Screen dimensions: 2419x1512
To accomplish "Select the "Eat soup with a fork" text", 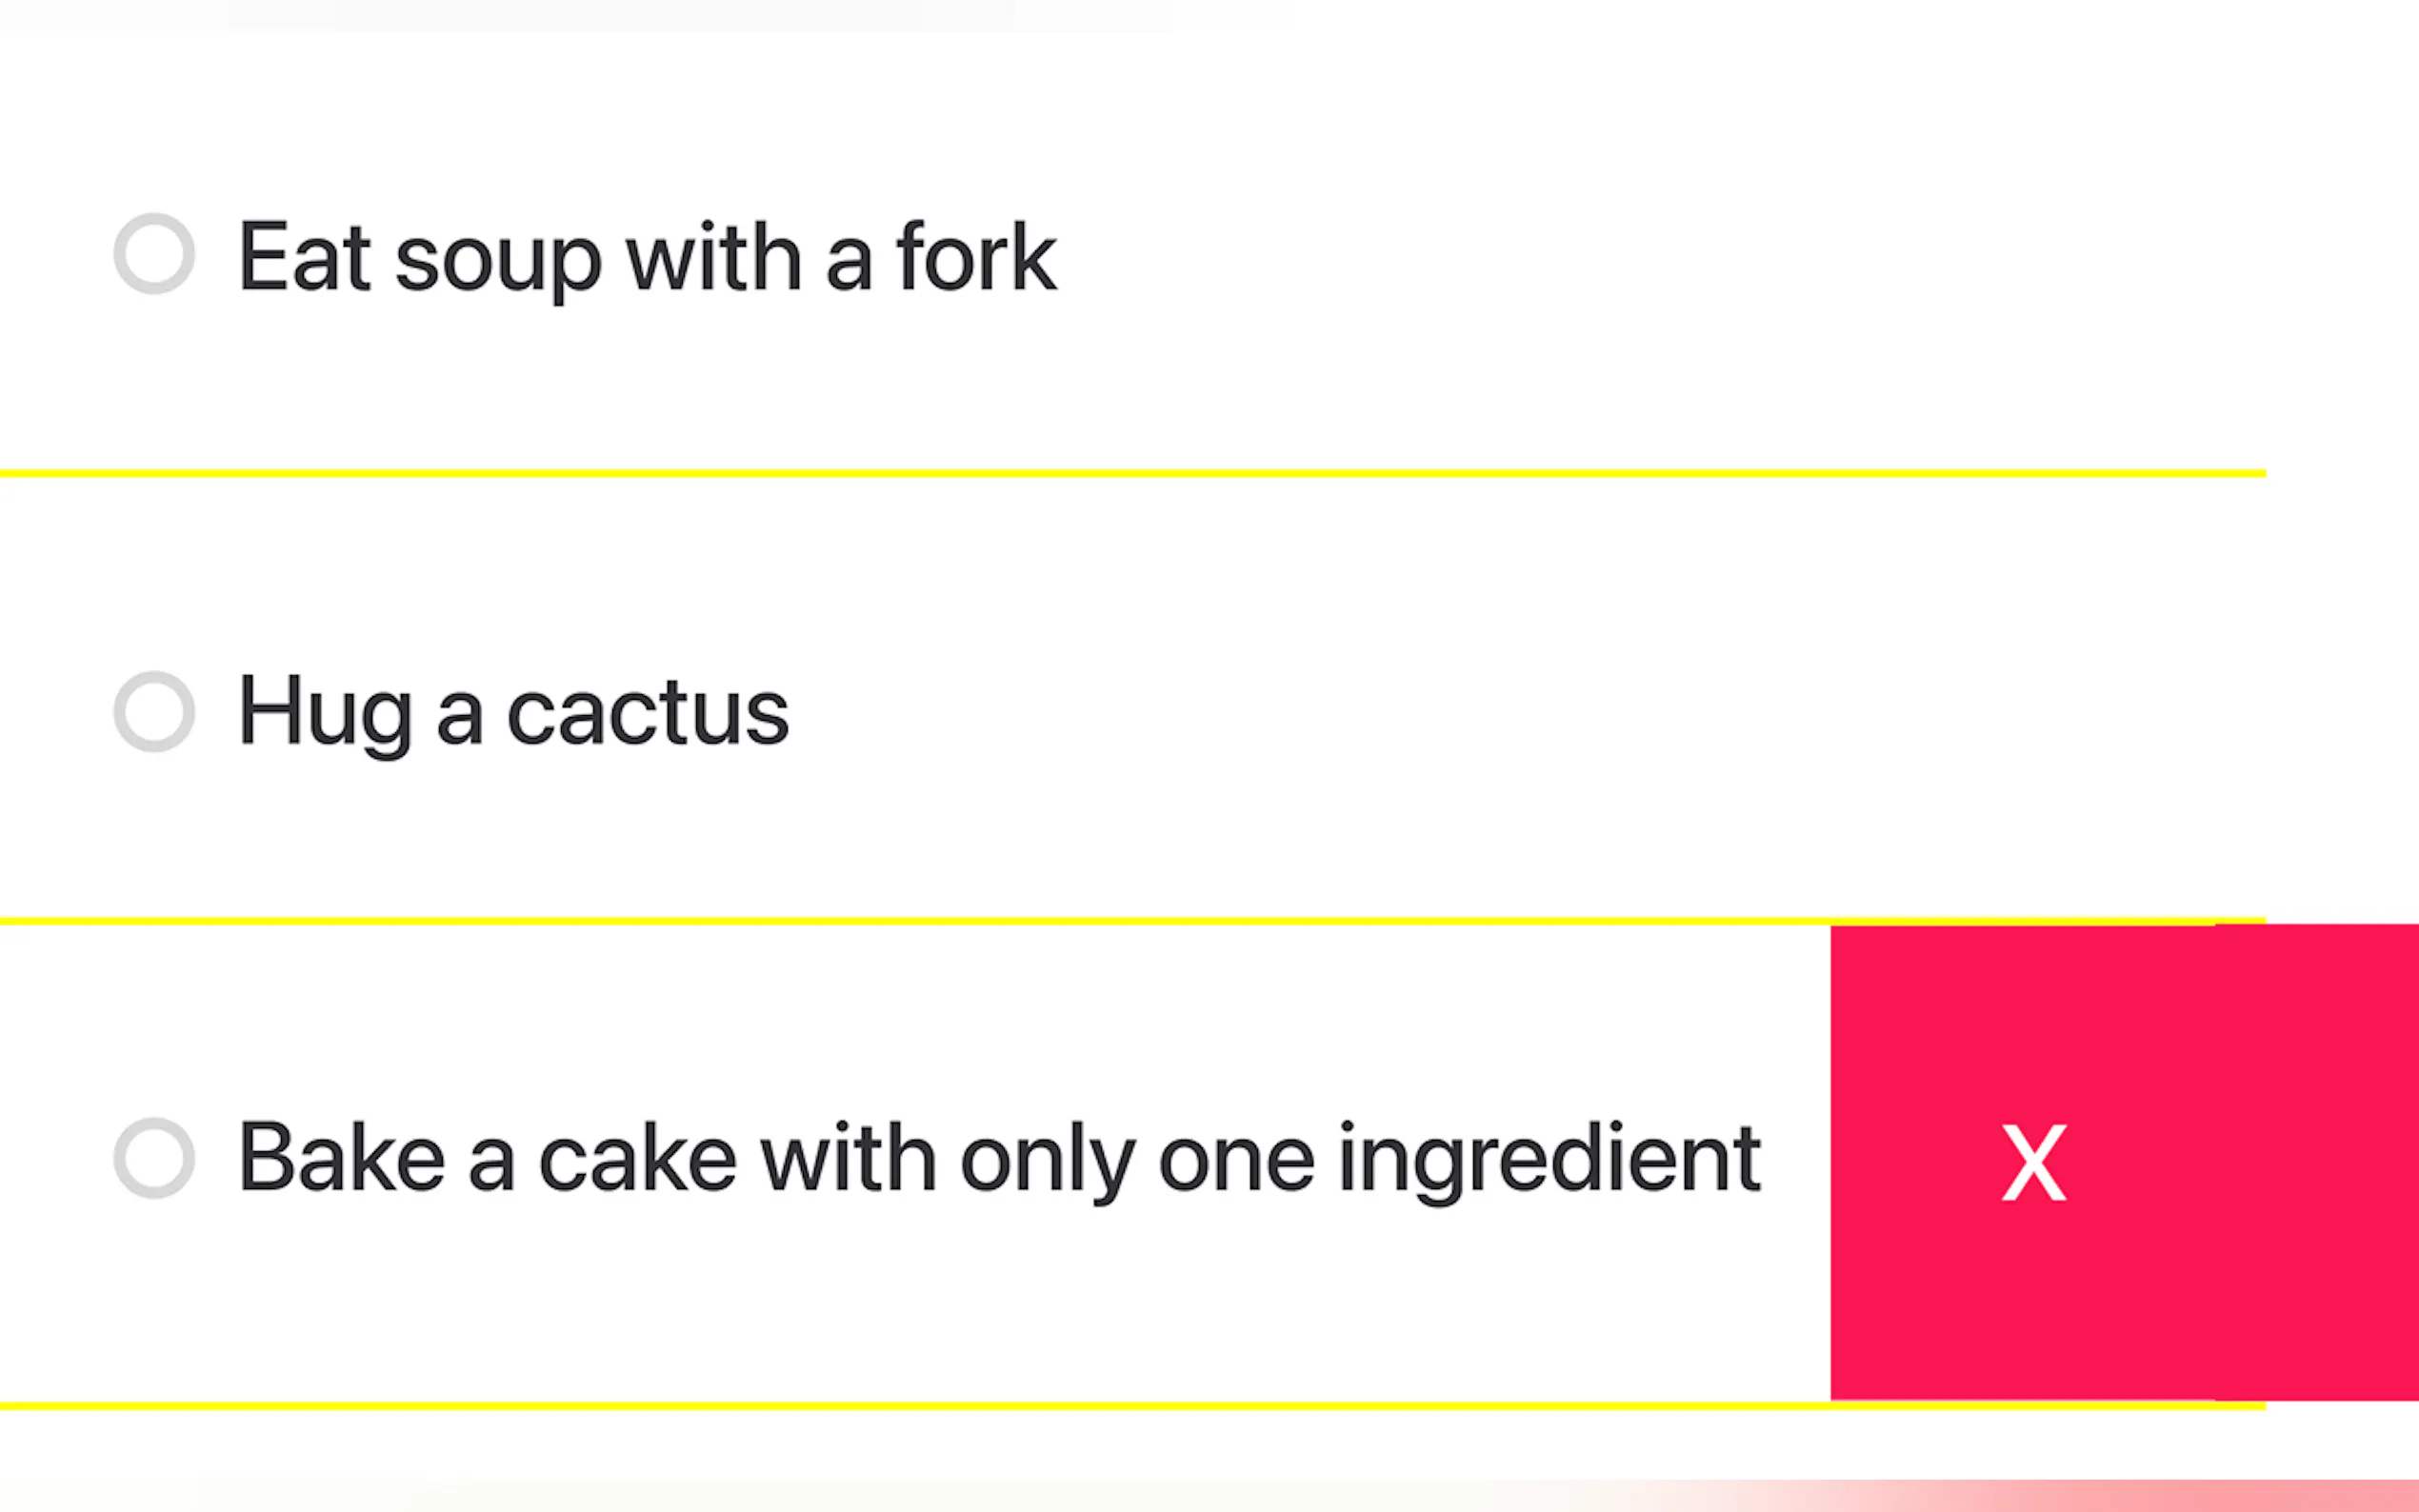I will [x=646, y=258].
